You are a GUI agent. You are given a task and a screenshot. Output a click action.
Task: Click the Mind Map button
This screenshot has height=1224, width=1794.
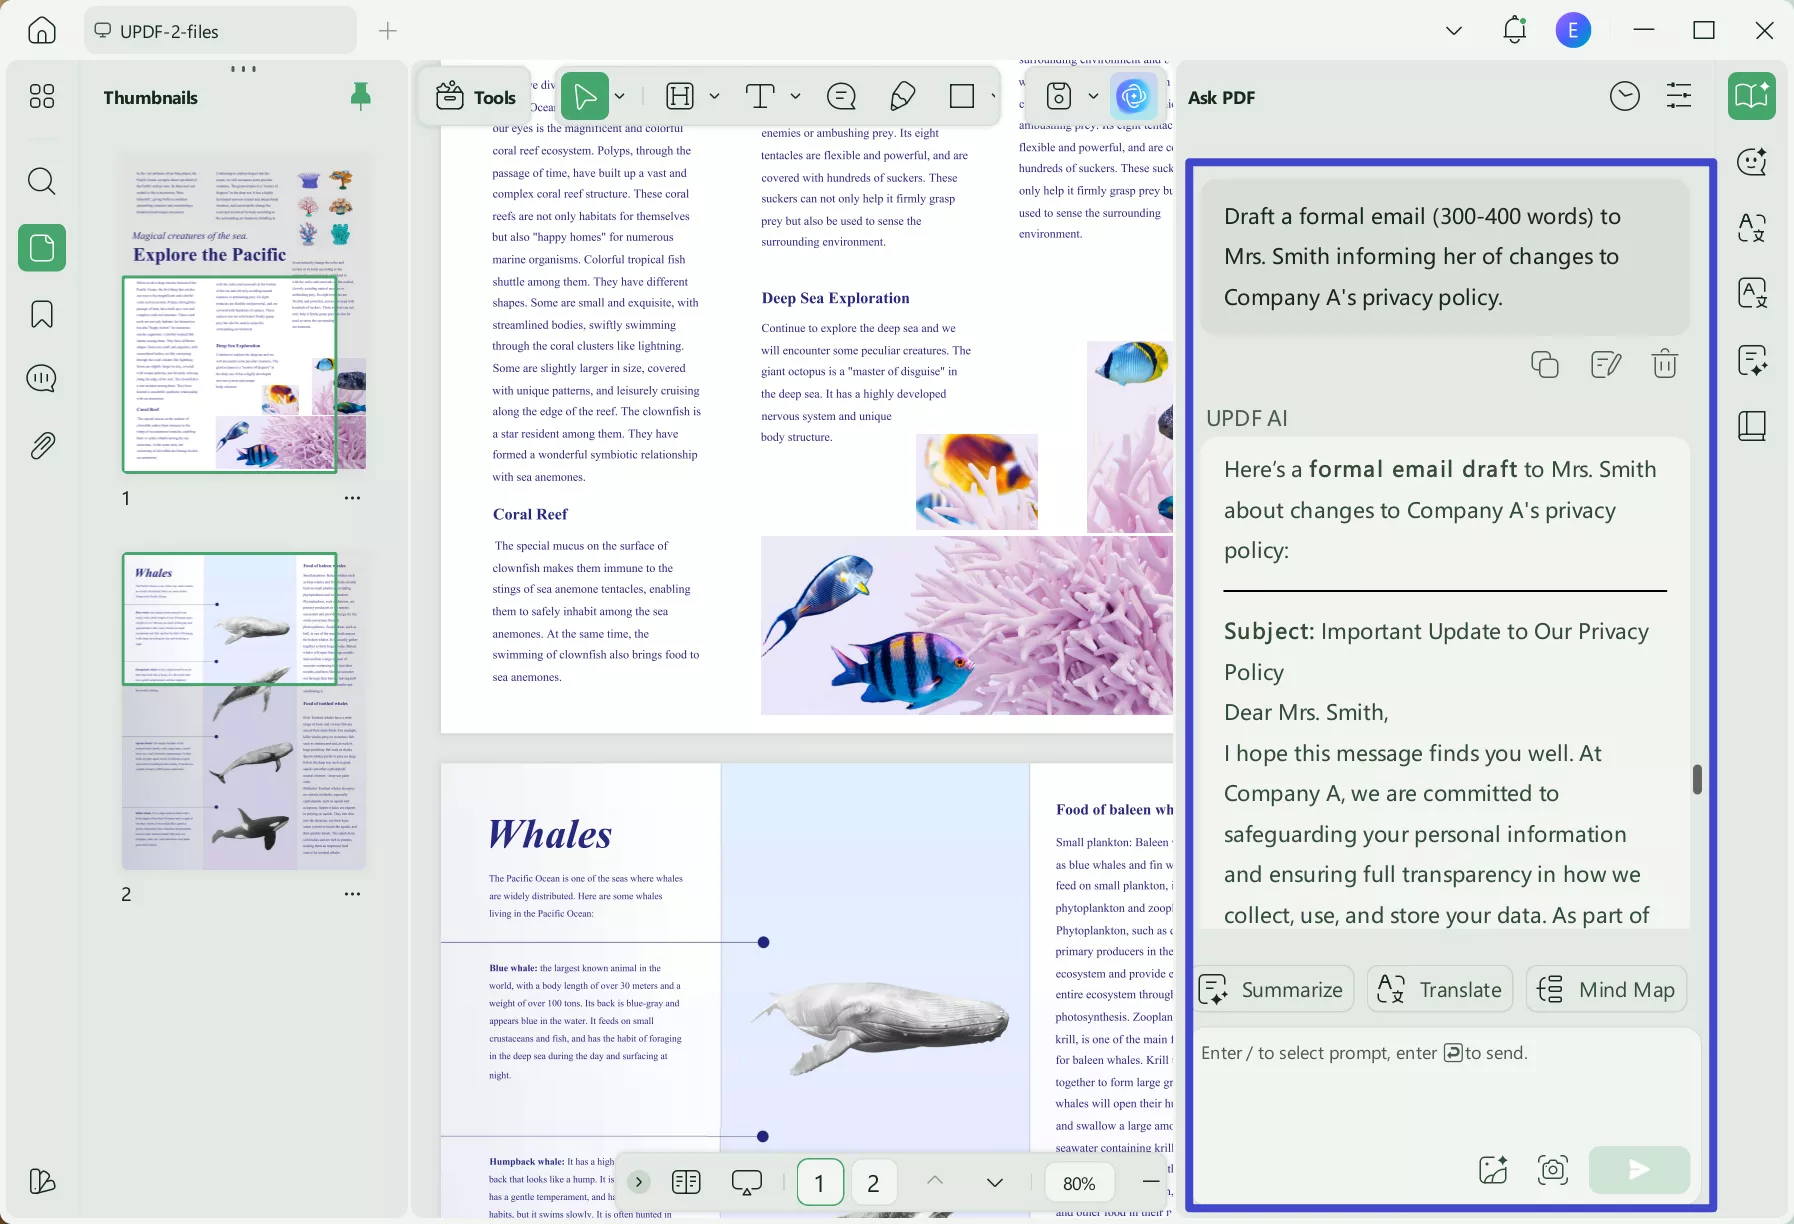[x=1607, y=989]
